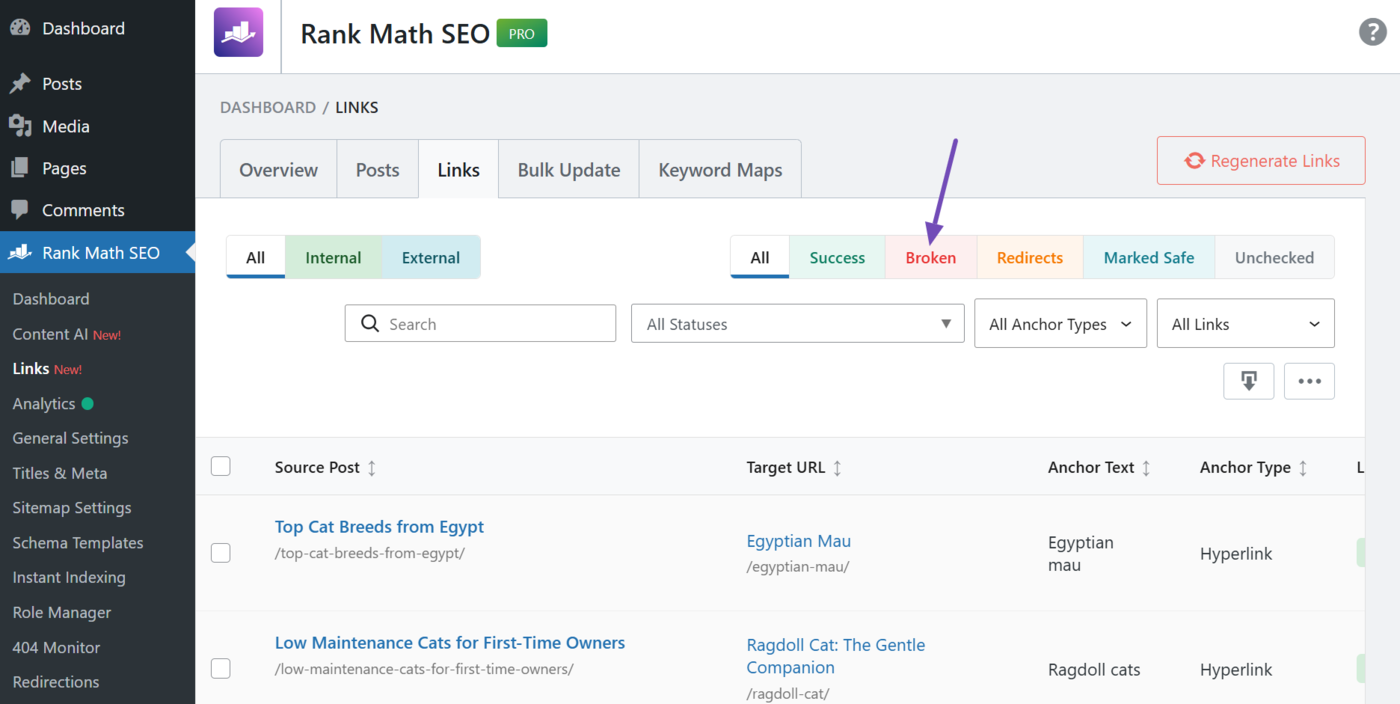The image size is (1400, 704).
Task: Check the select-all checkbox in the table header
Action: pos(220,466)
